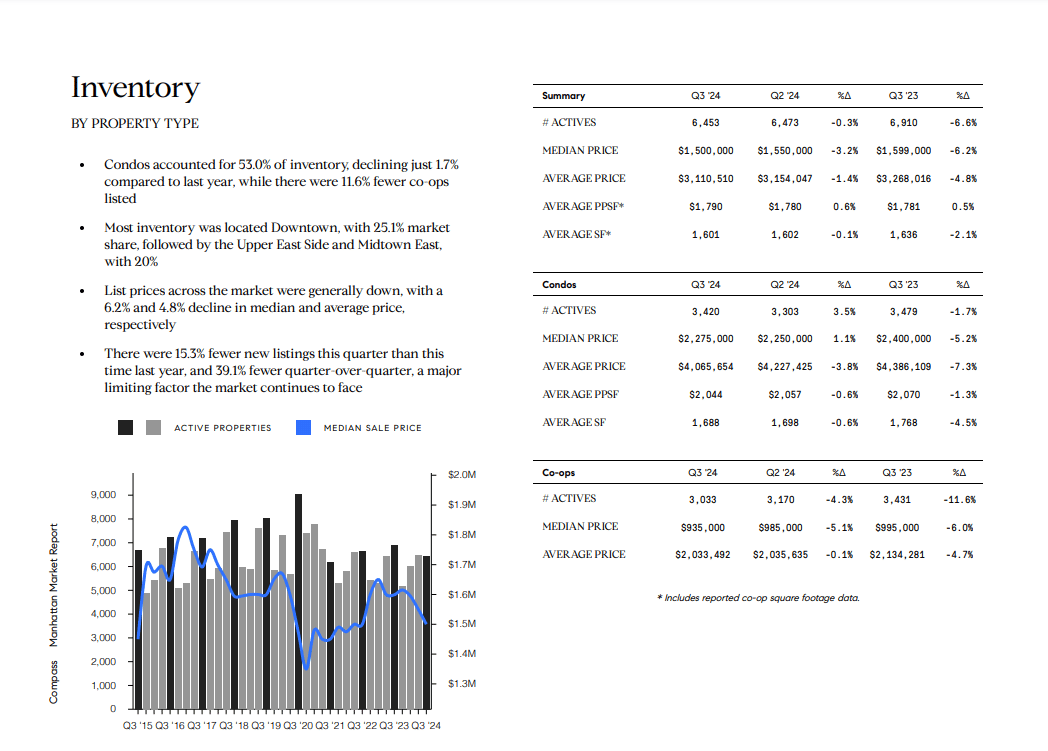Click Condos actives value 3,479
Image resolution: width=1048 pixels, height=751 pixels.
click(904, 312)
